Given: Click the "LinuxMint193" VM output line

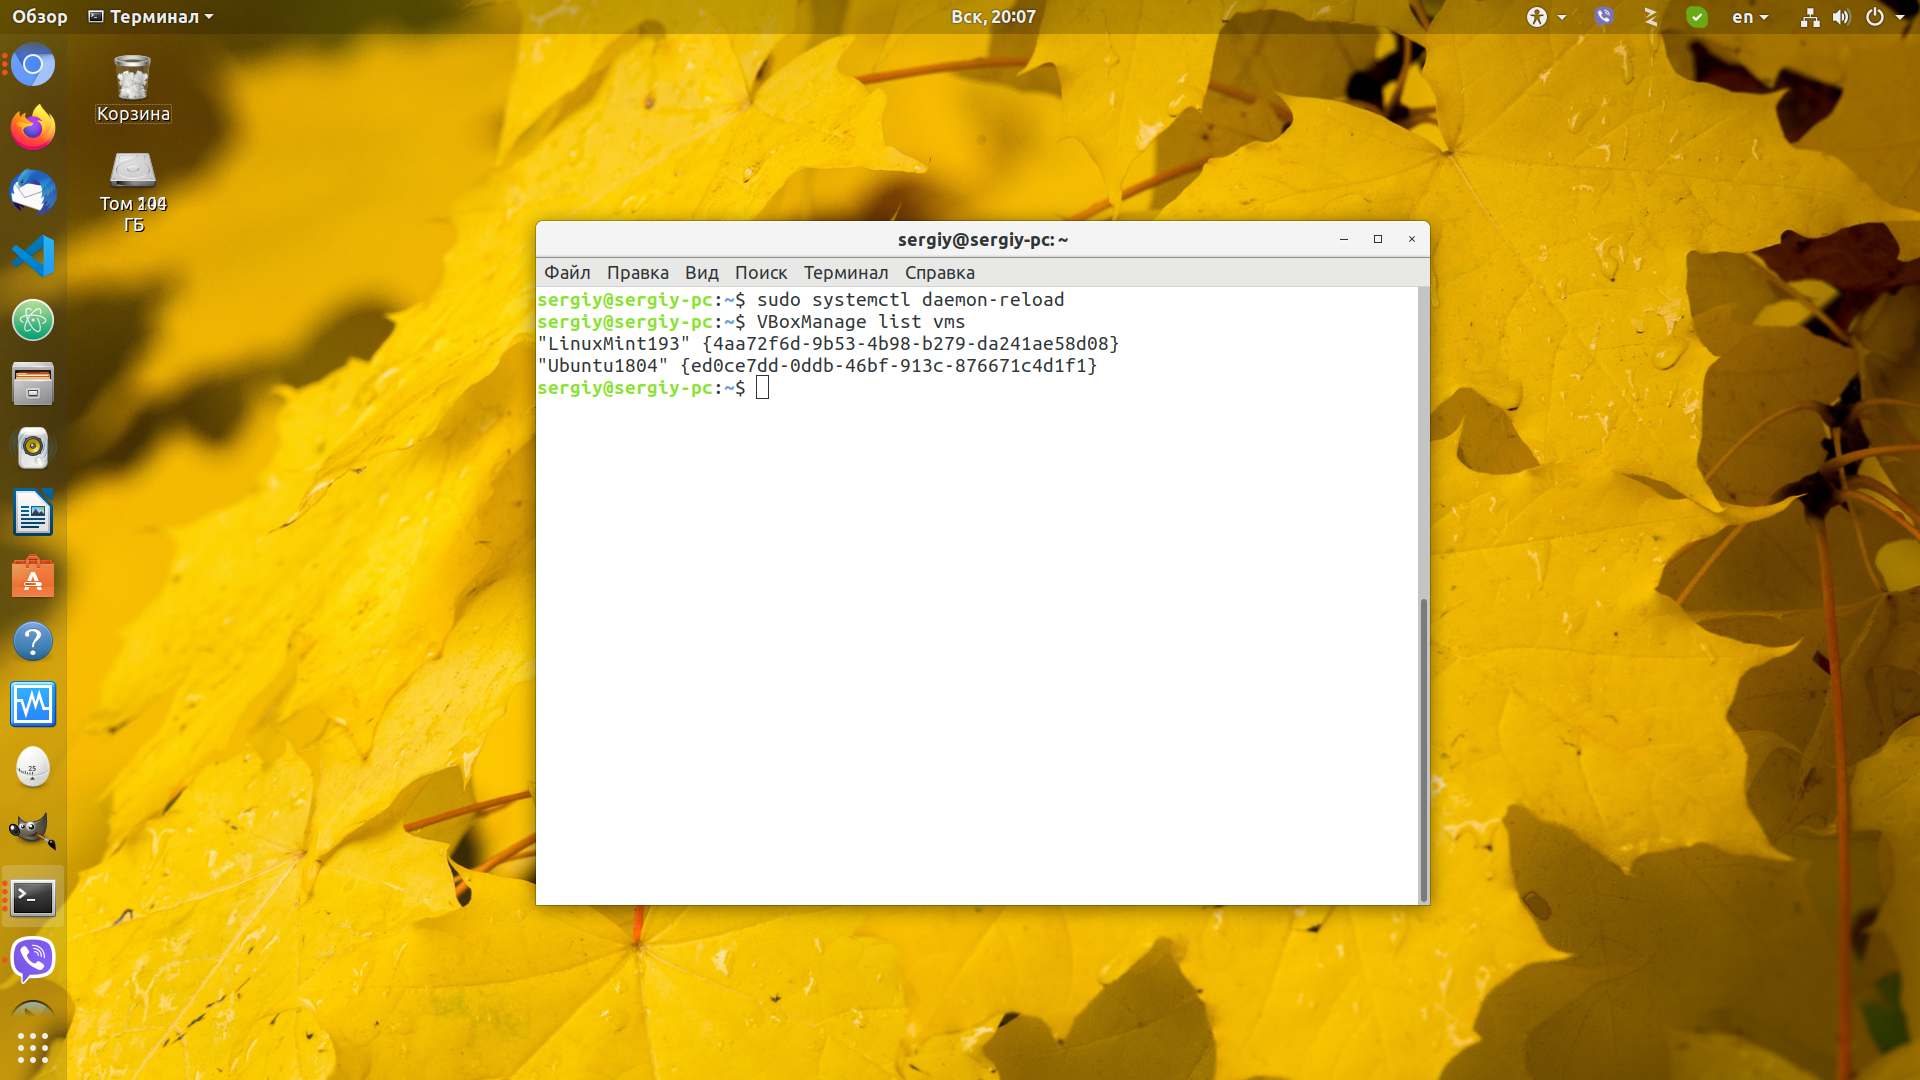Looking at the screenshot, I should 828,344.
